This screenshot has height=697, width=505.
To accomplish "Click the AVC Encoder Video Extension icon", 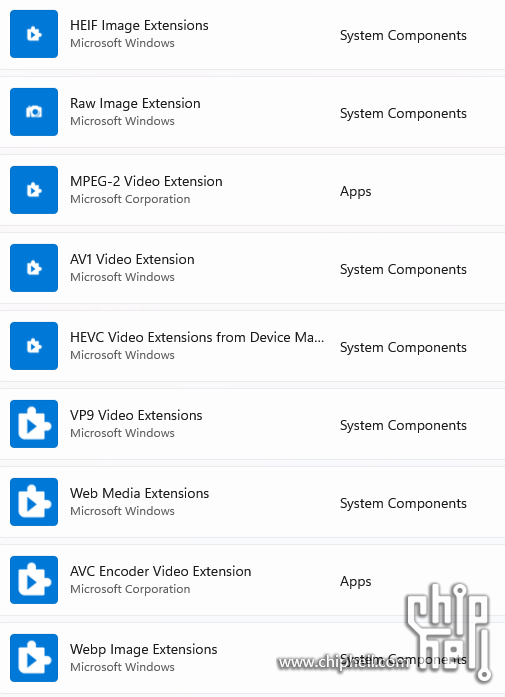I will [x=34, y=580].
